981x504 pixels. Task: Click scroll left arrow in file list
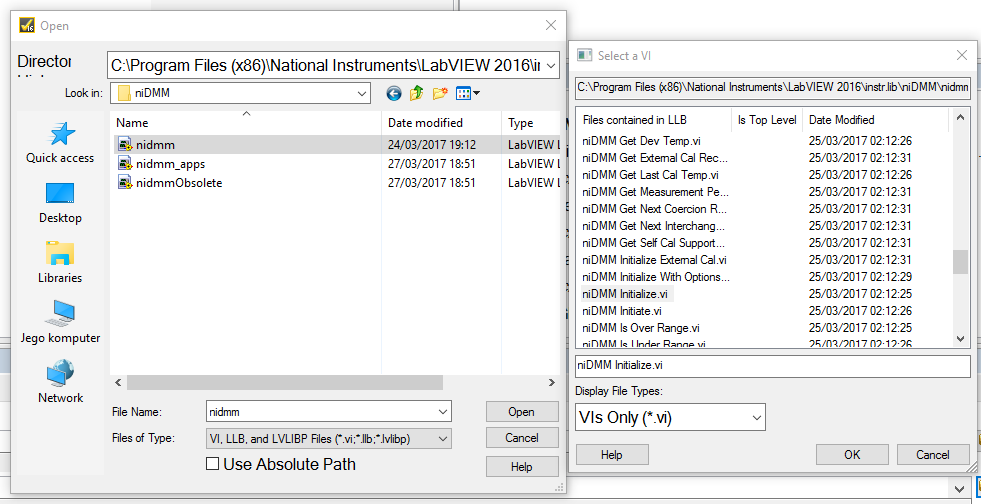click(118, 382)
